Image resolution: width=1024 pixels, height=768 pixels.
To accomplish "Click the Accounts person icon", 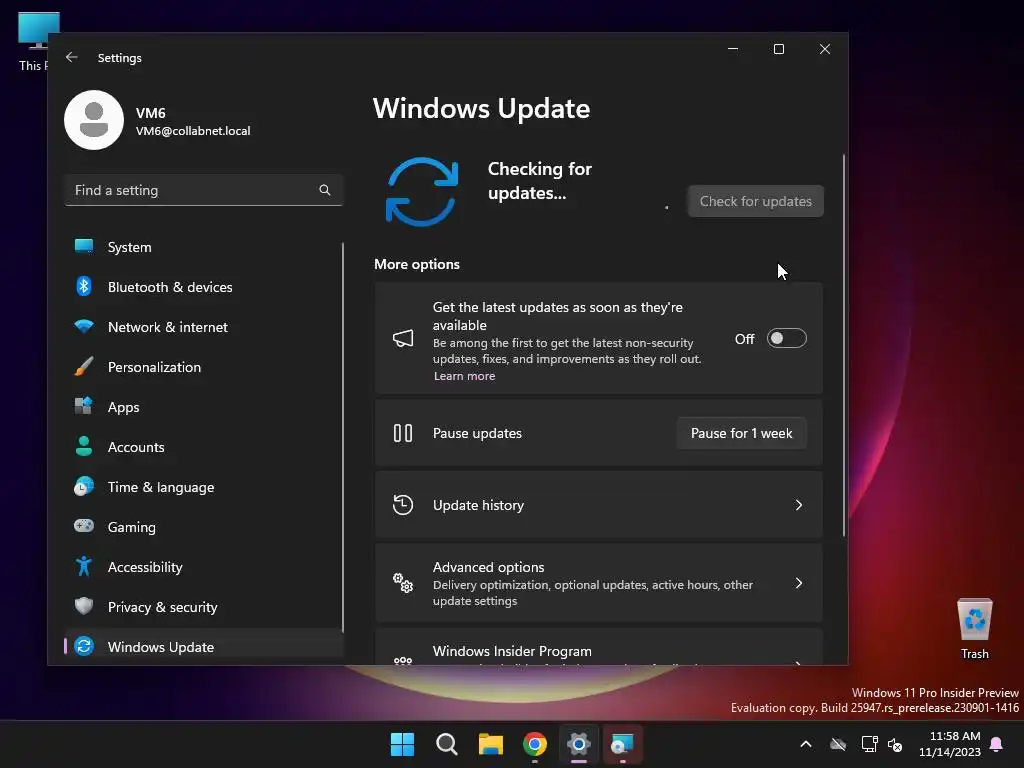I will coord(84,446).
